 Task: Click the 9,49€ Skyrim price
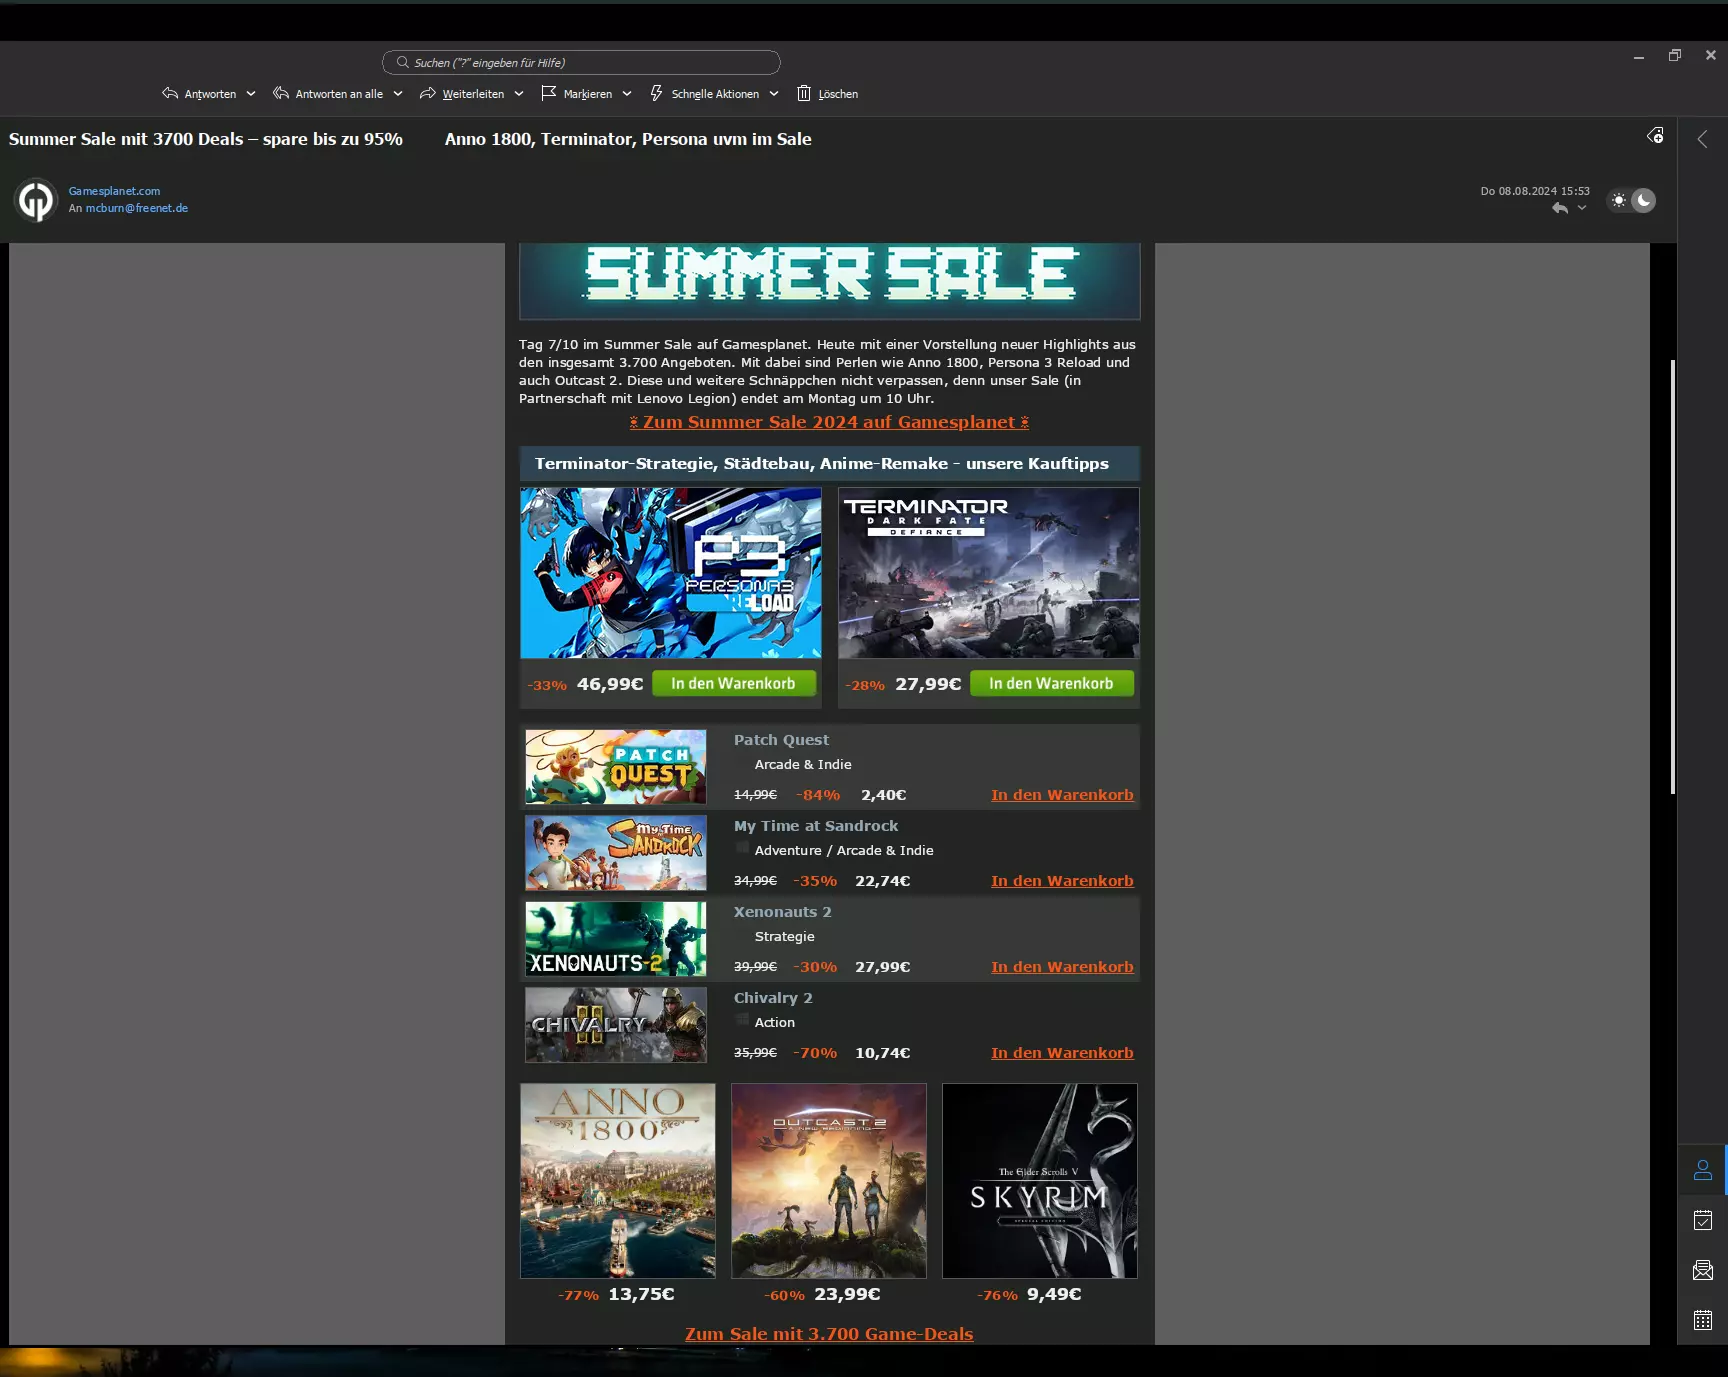coord(1054,1294)
